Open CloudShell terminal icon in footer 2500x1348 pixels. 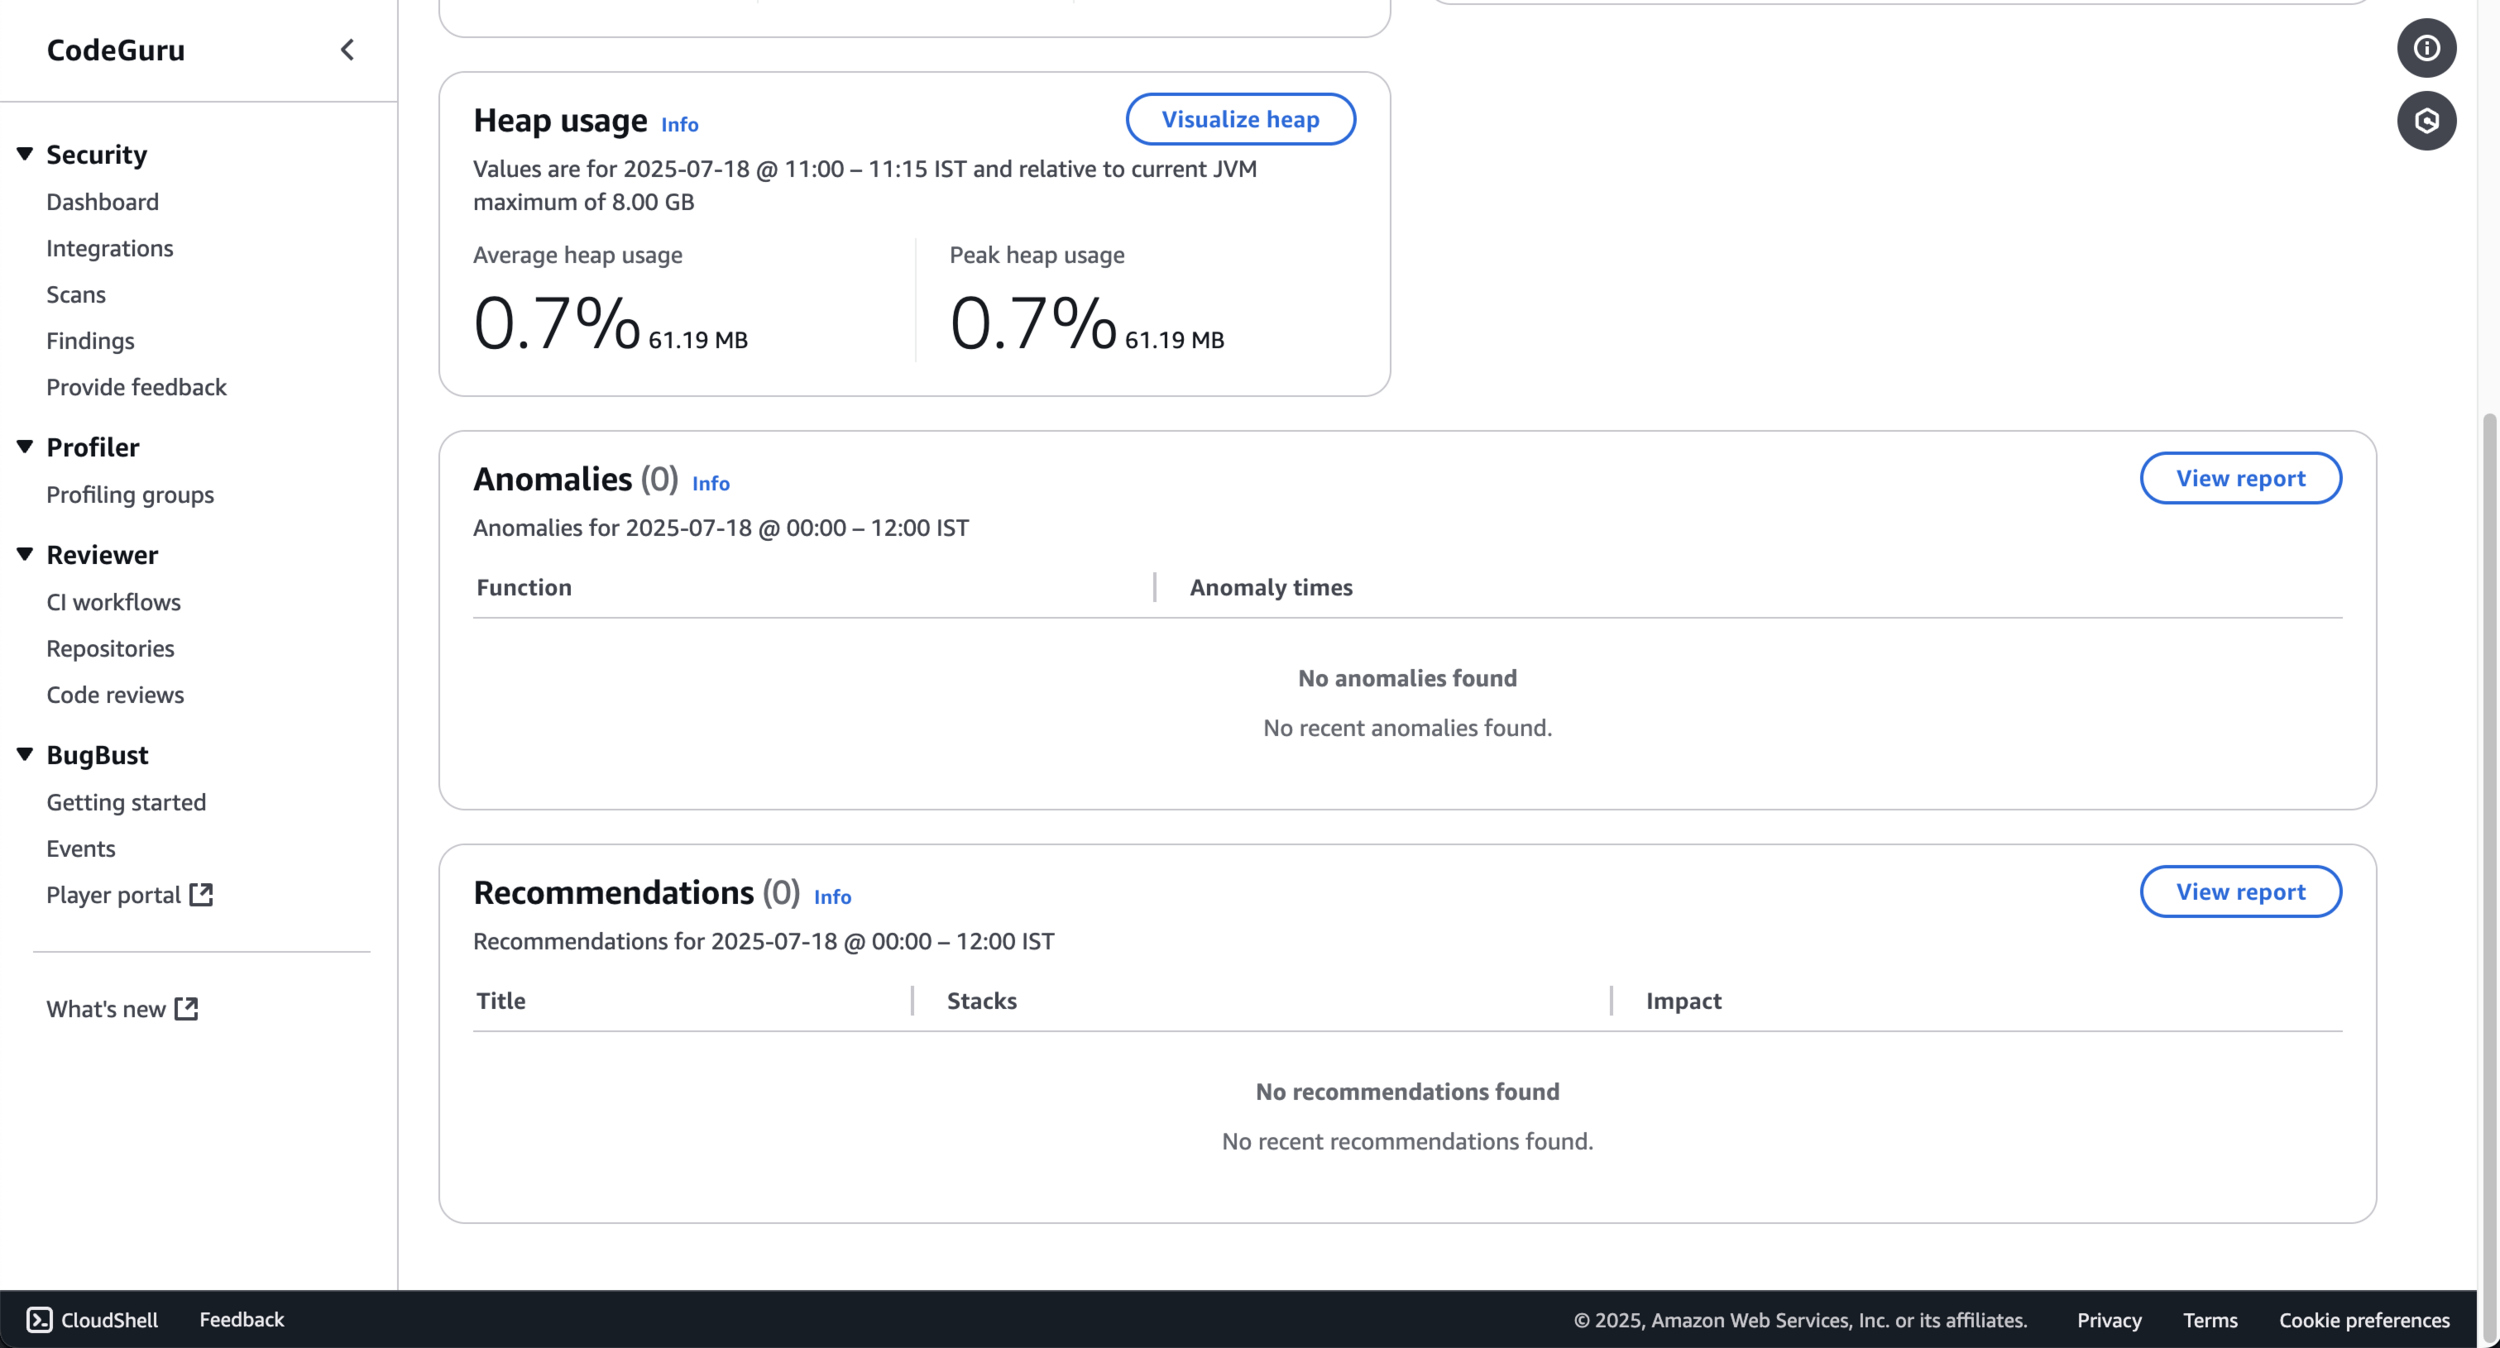[x=39, y=1319]
